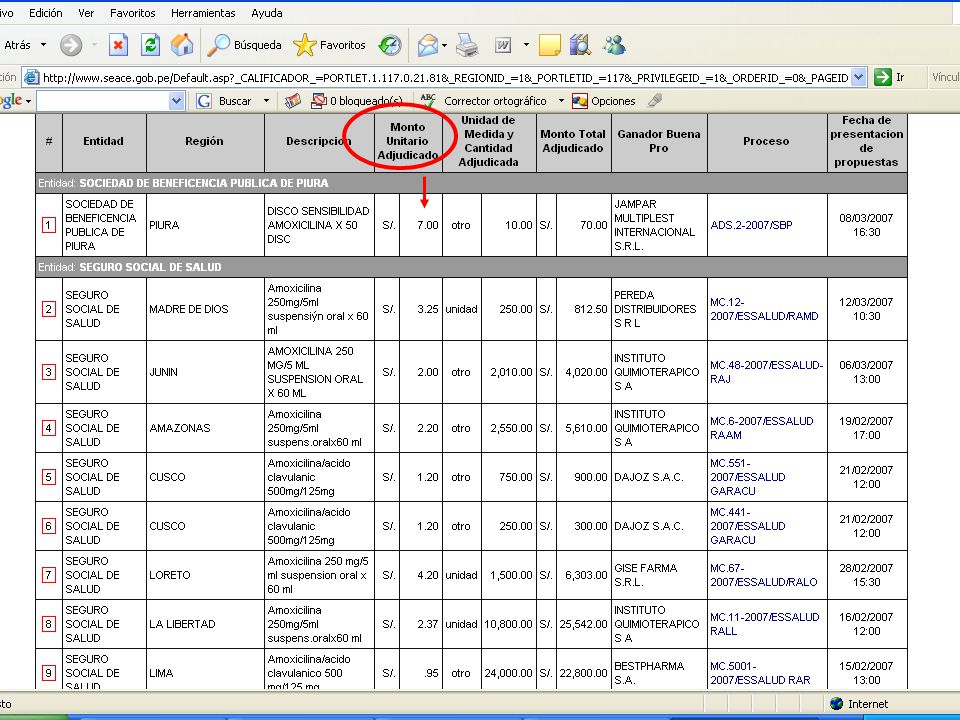Open process link ADS.2-2007/SBP
960x720 pixels.
click(x=751, y=225)
